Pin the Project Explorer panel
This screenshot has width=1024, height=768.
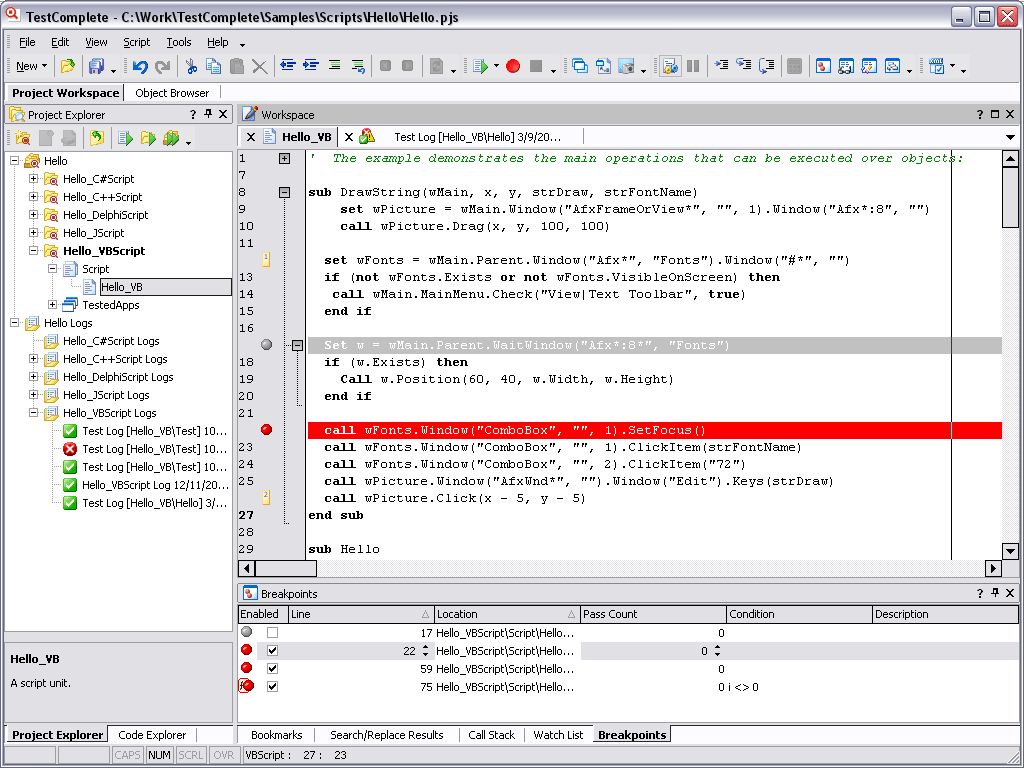[x=208, y=114]
